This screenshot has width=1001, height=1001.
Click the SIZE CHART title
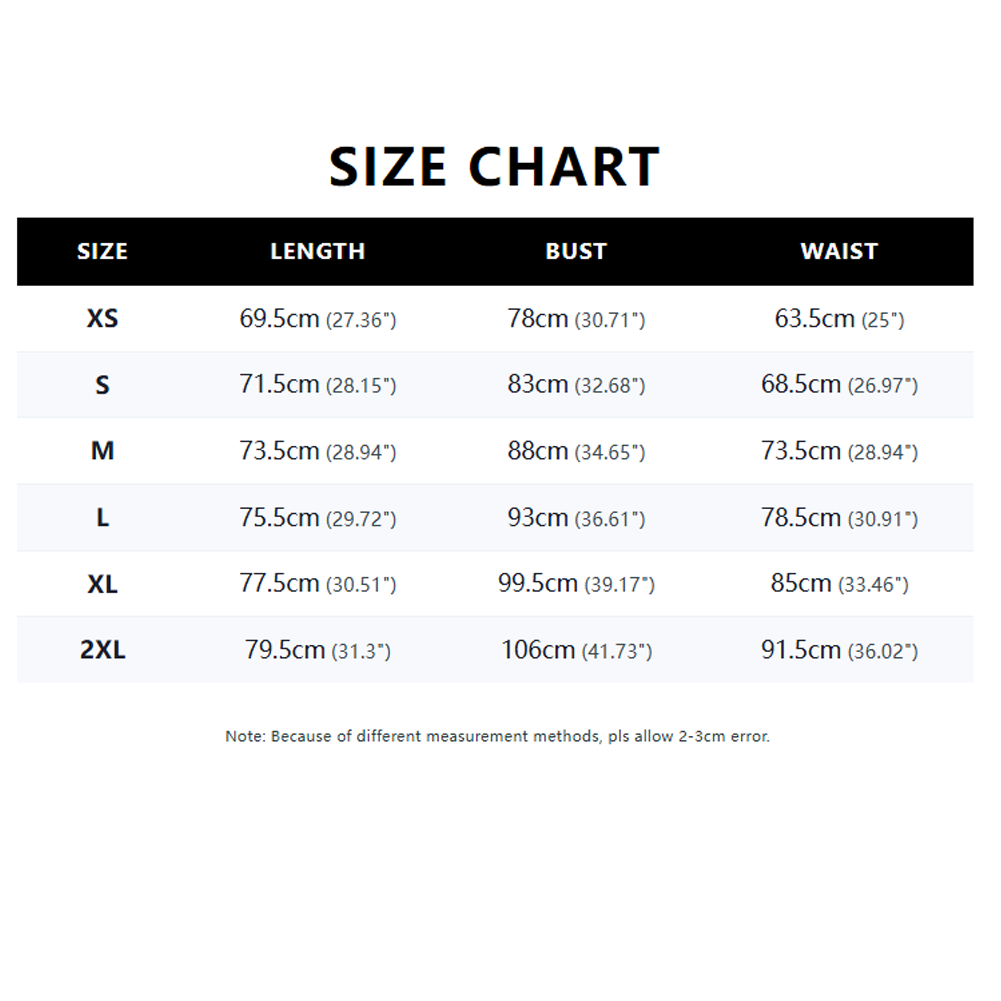[x=495, y=167]
